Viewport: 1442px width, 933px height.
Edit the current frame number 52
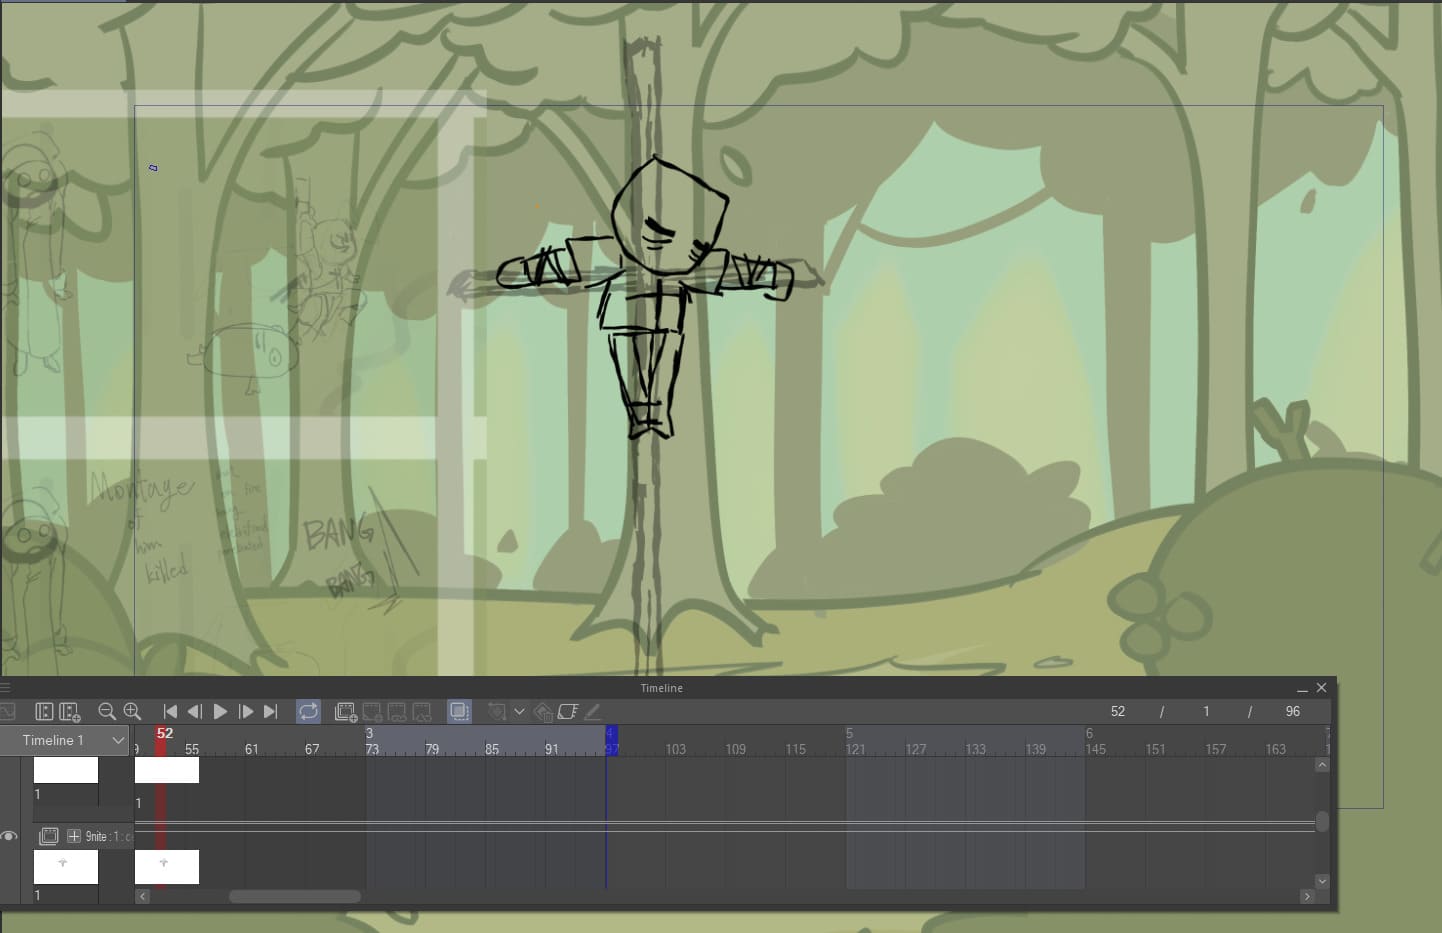pos(1118,711)
